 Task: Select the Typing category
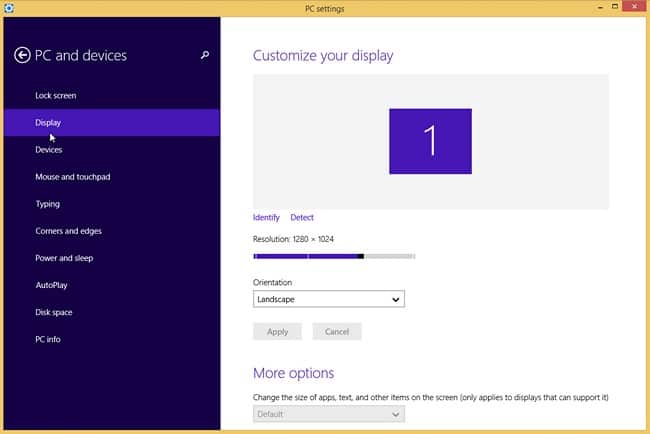coord(47,204)
